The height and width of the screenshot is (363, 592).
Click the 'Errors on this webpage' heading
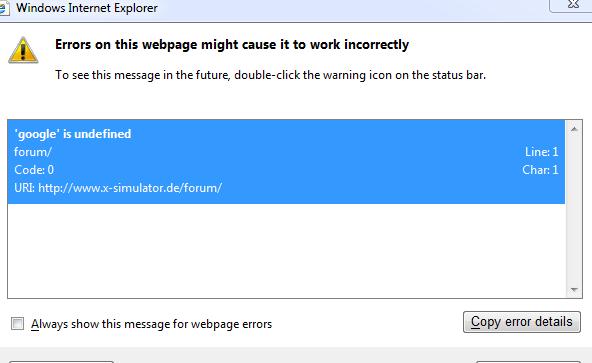pyautogui.click(x=232, y=45)
